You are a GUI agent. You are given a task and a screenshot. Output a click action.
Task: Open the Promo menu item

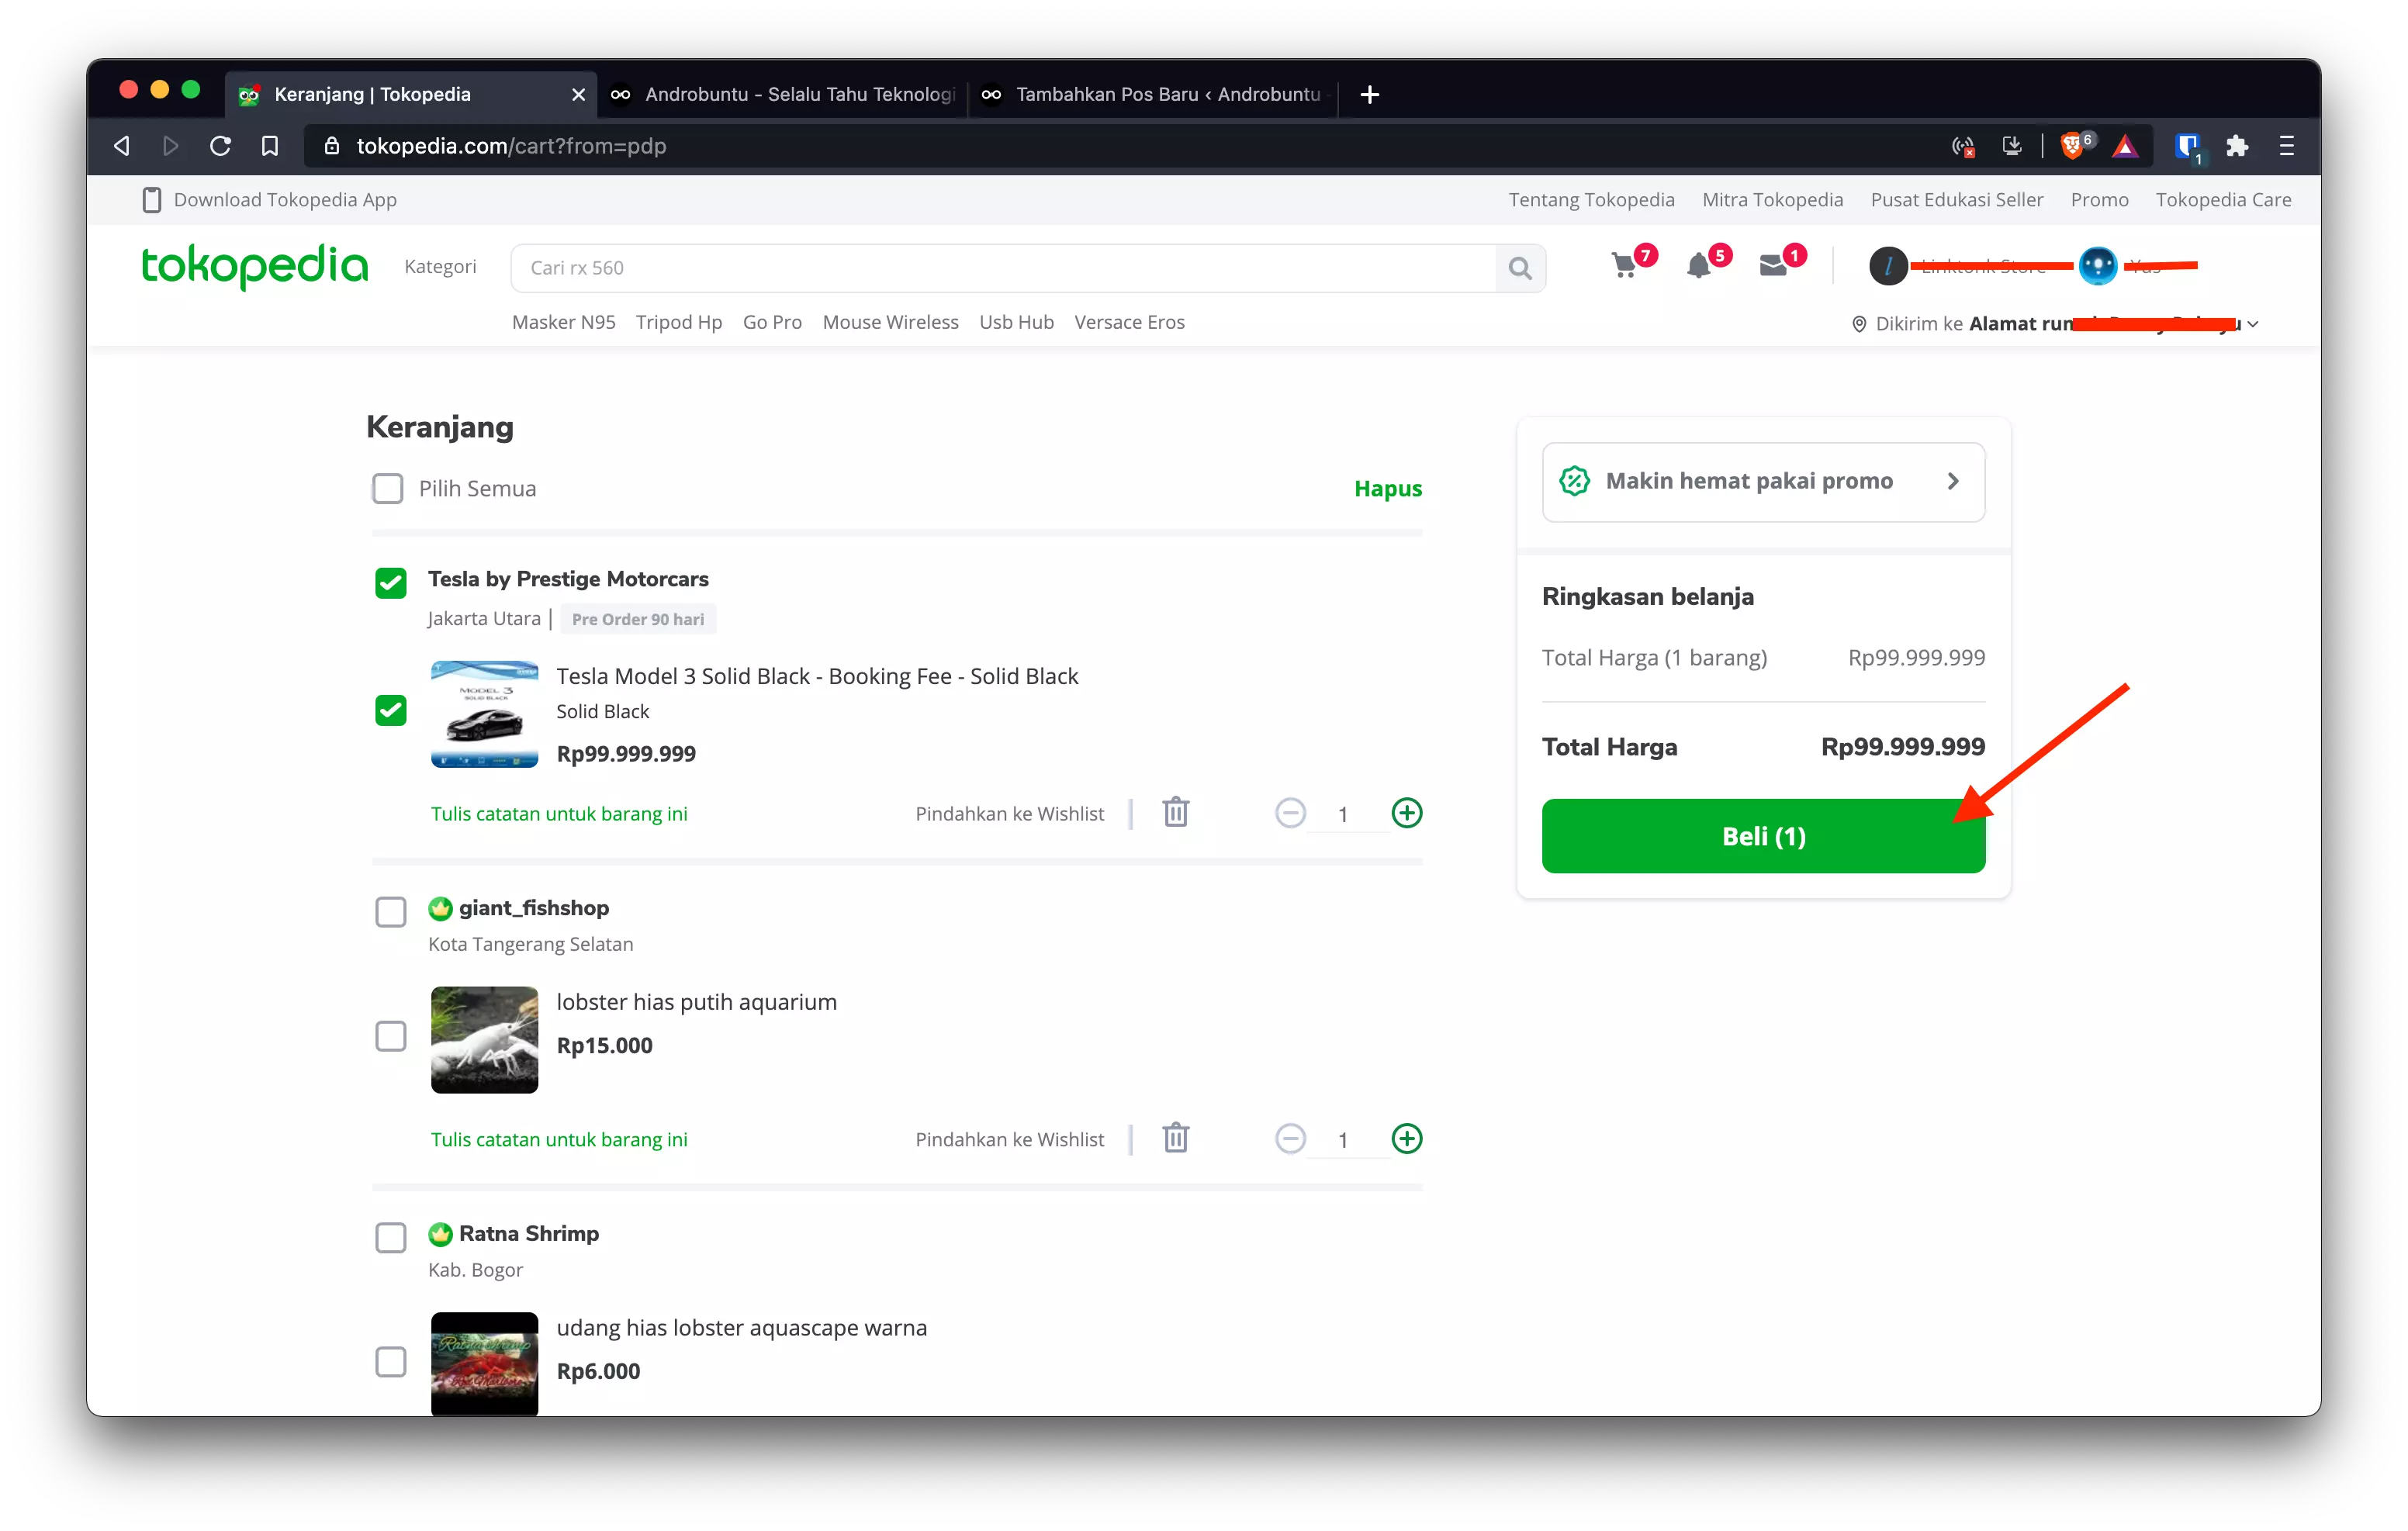pyautogui.click(x=2099, y=199)
